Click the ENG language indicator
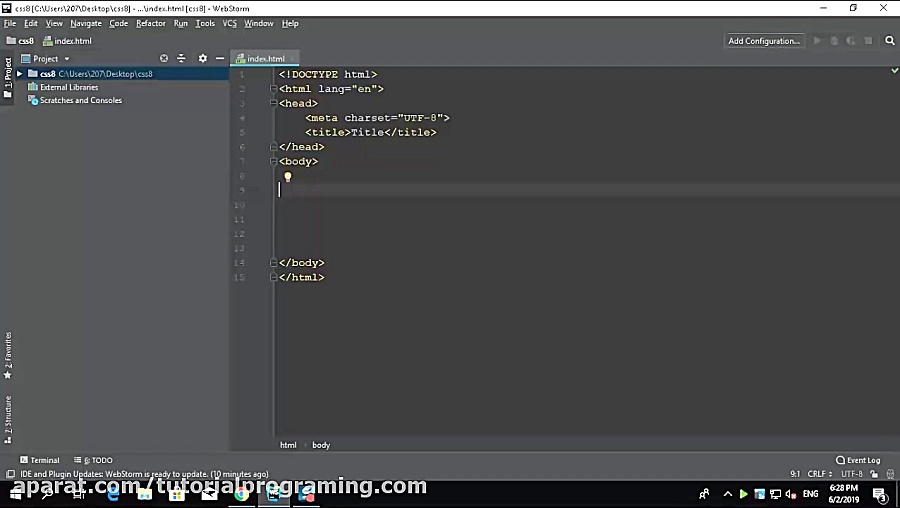Screen dimensions: 900x508 (x=810, y=494)
